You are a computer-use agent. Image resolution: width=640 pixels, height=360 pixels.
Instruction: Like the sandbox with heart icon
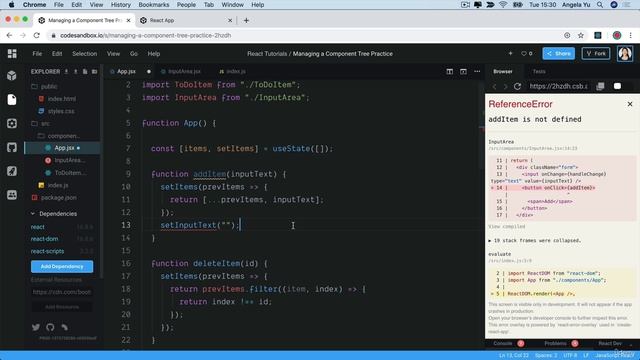pyautogui.click(x=524, y=53)
